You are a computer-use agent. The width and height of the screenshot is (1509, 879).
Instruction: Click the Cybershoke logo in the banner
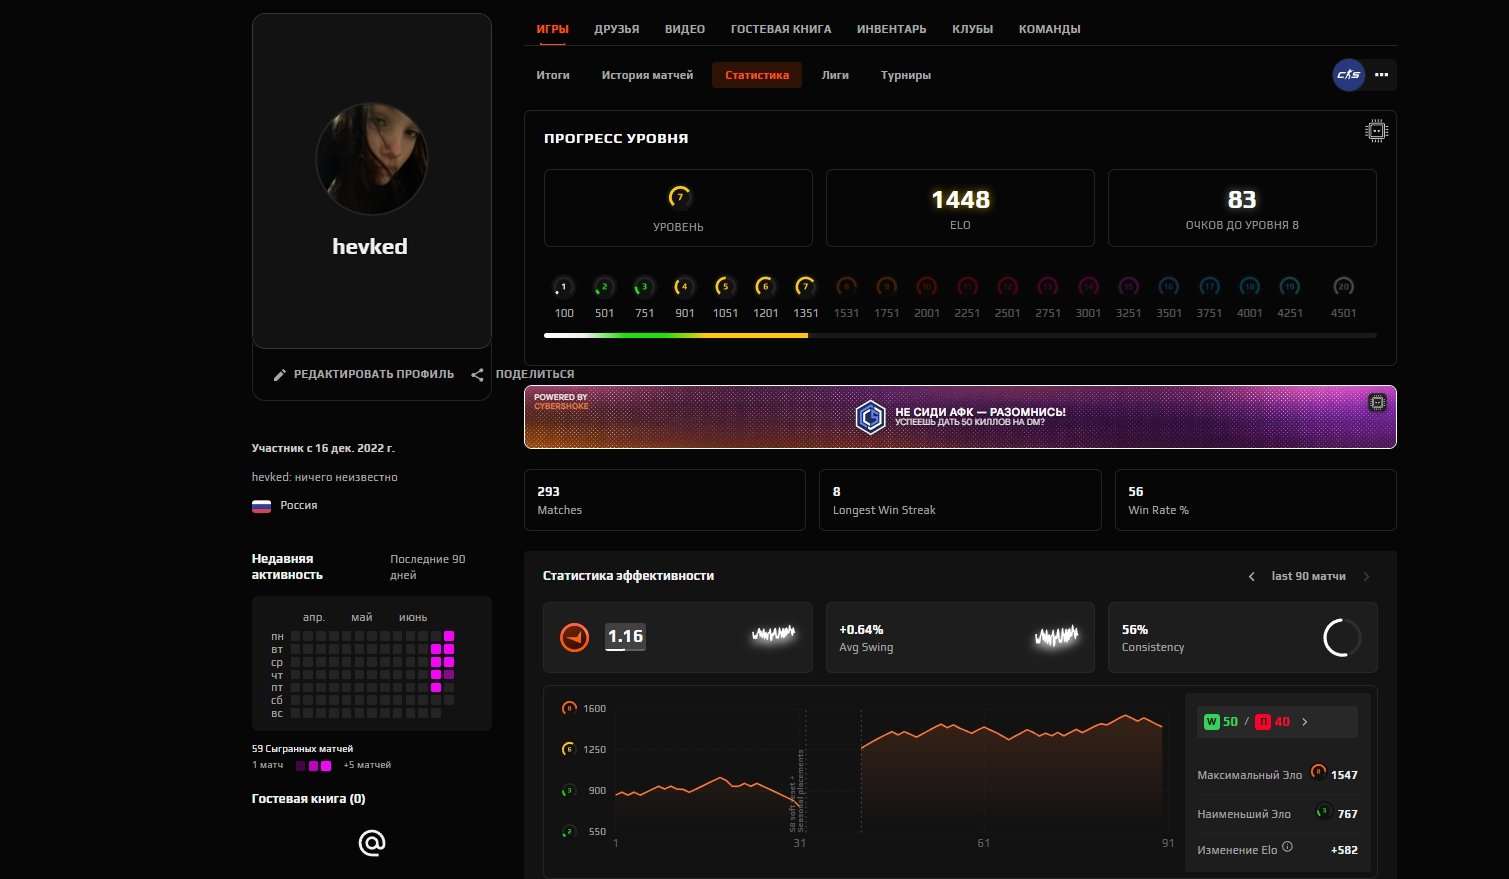pyautogui.click(x=870, y=417)
